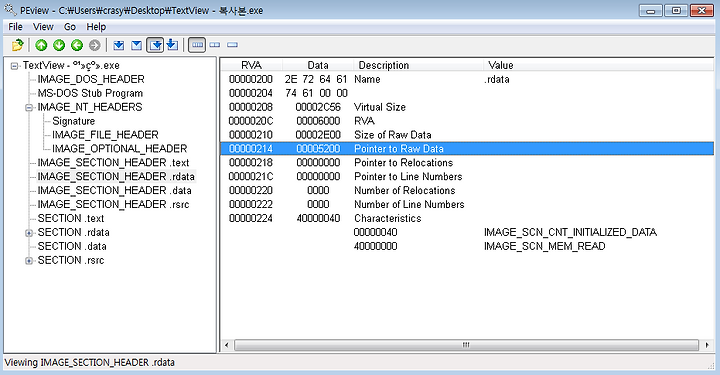Select IMAGE_OPTIONAL_HEADER tree item
720x375 pixels.
tap(119, 149)
